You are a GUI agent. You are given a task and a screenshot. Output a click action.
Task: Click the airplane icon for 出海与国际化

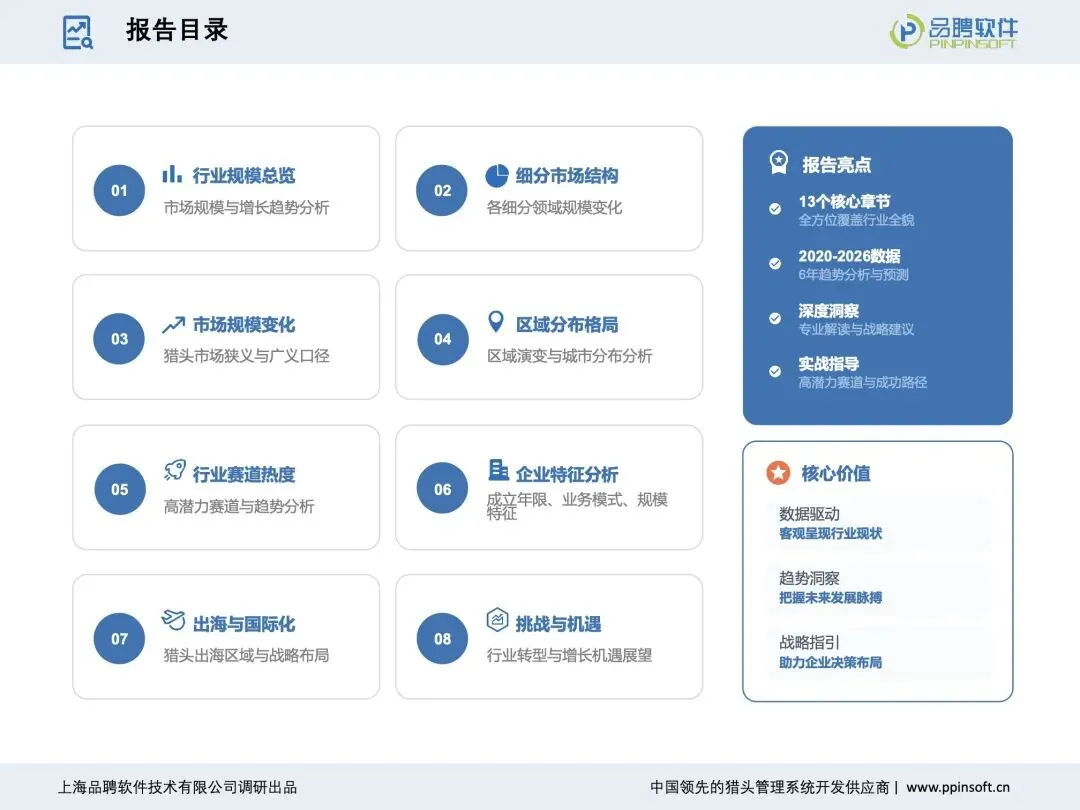(x=174, y=619)
